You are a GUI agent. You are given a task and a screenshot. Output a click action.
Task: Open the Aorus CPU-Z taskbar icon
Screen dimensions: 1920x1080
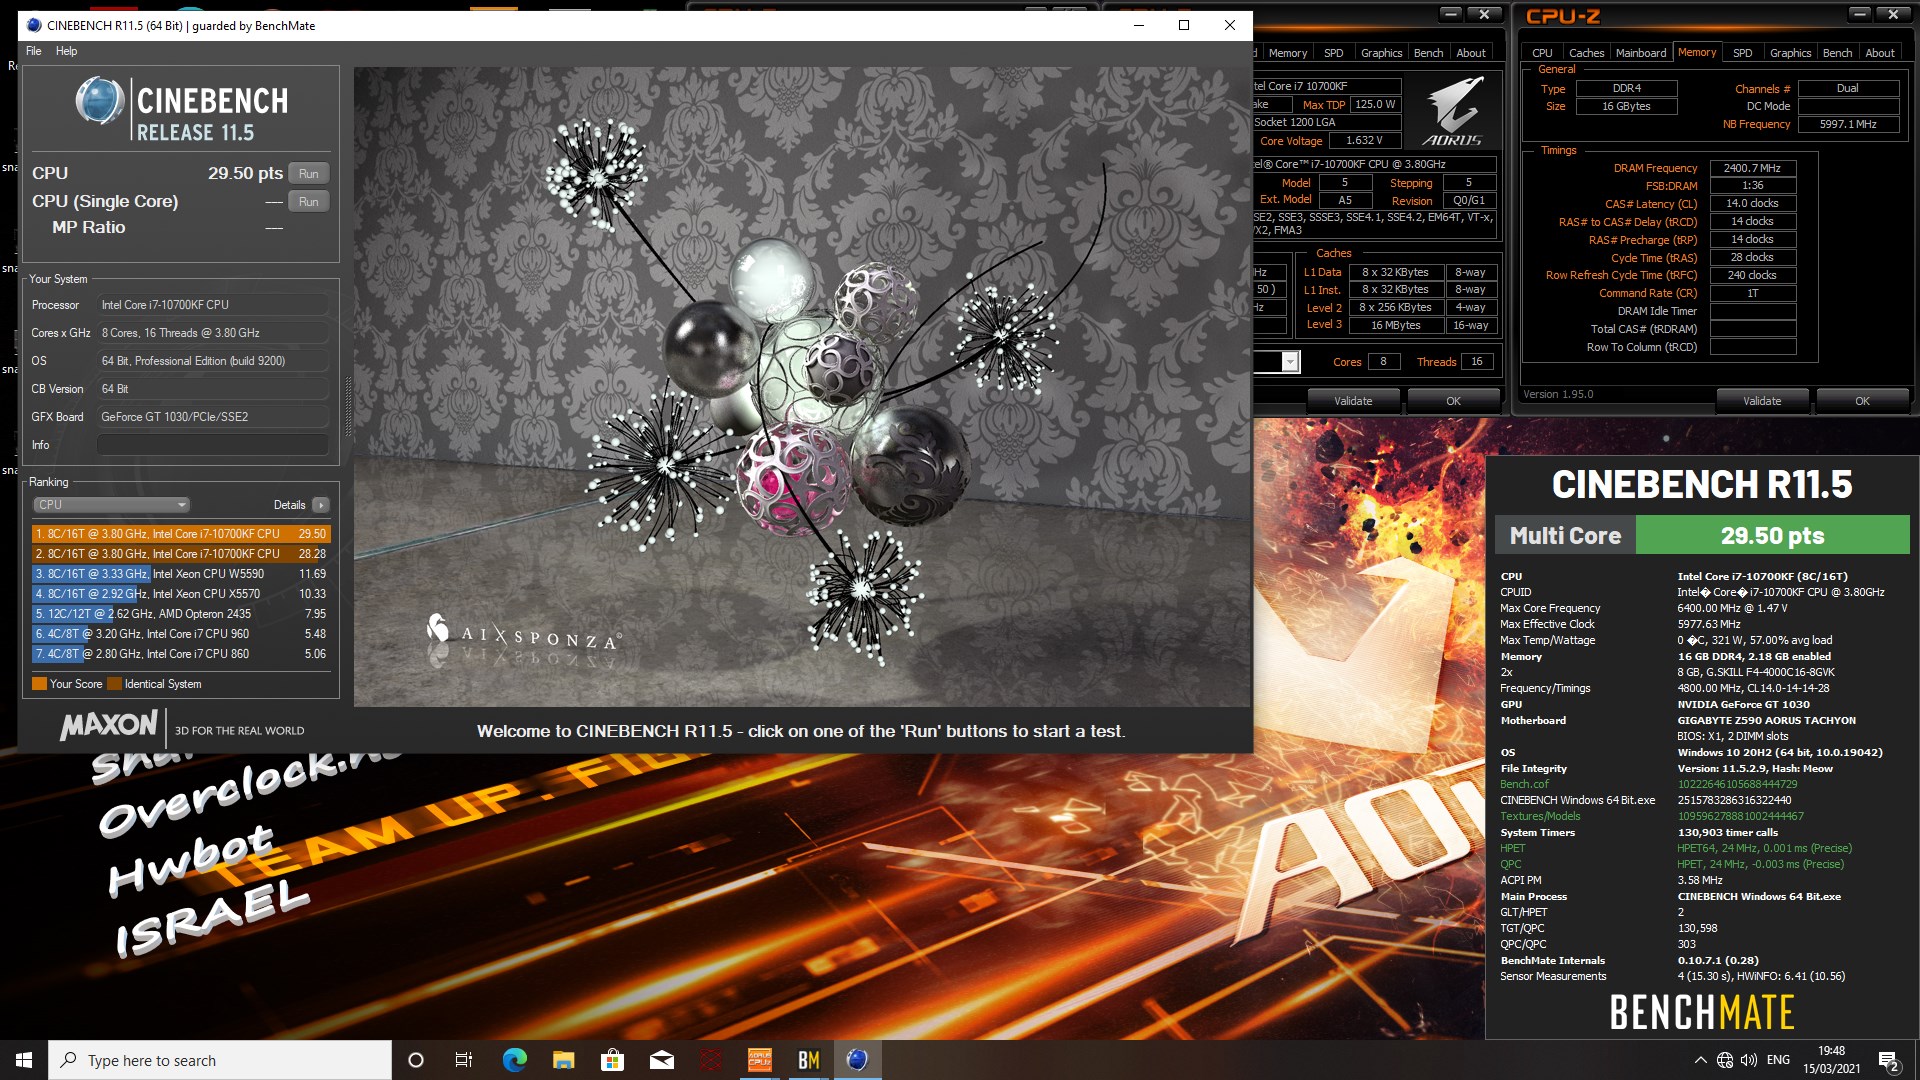coord(760,1060)
